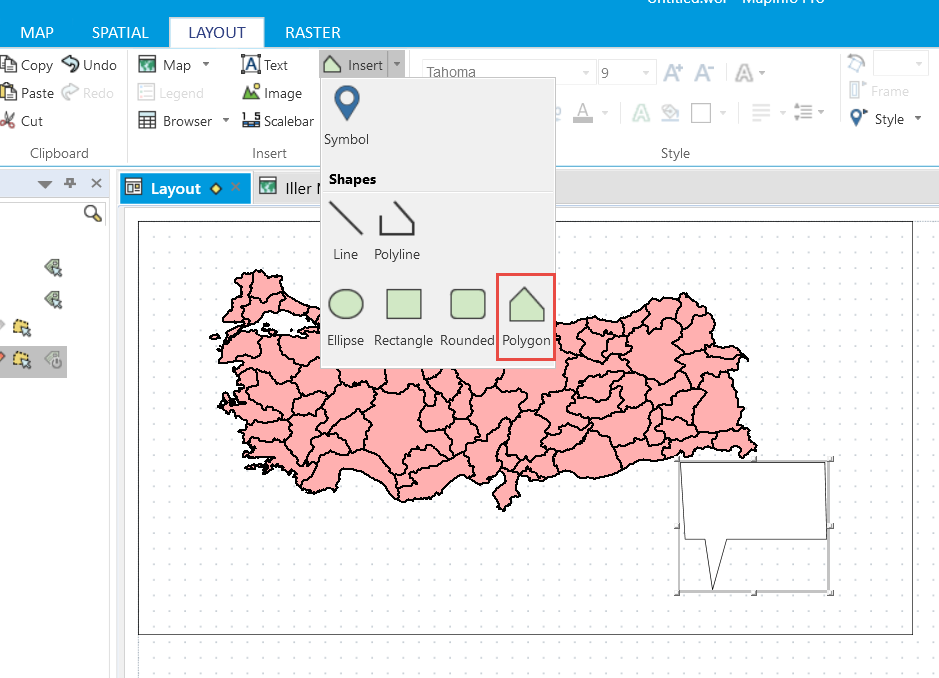Insert a Map frame
Image resolution: width=939 pixels, height=678 pixels.
[x=165, y=65]
